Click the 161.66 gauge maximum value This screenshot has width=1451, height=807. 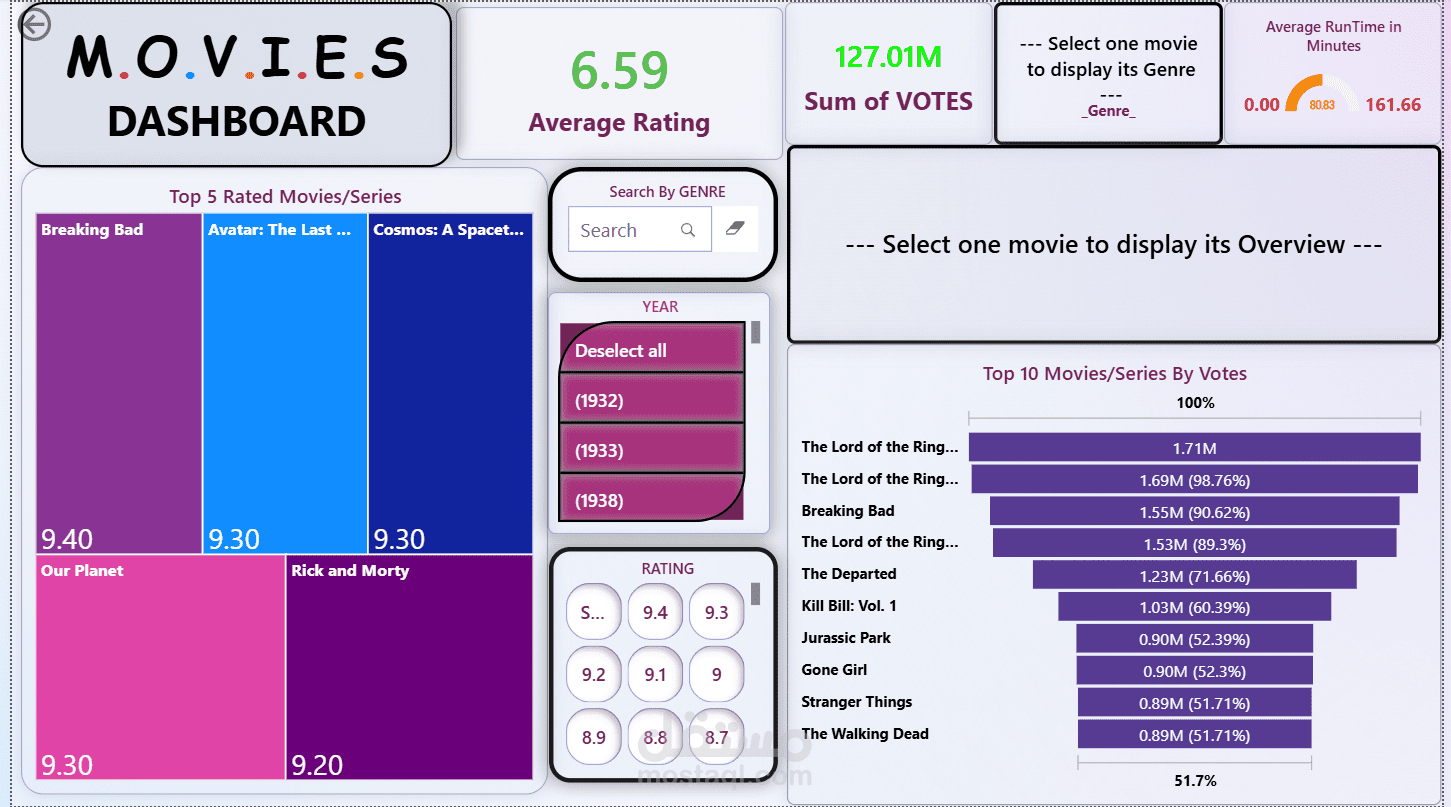1392,104
